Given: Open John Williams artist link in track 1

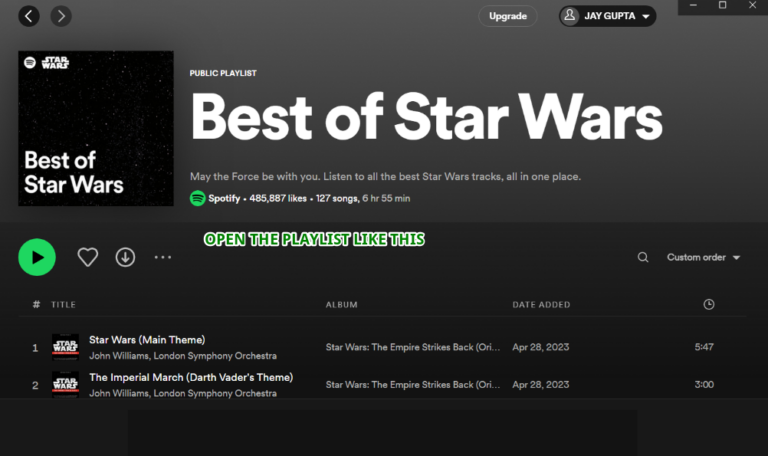Looking at the screenshot, I should coord(119,356).
